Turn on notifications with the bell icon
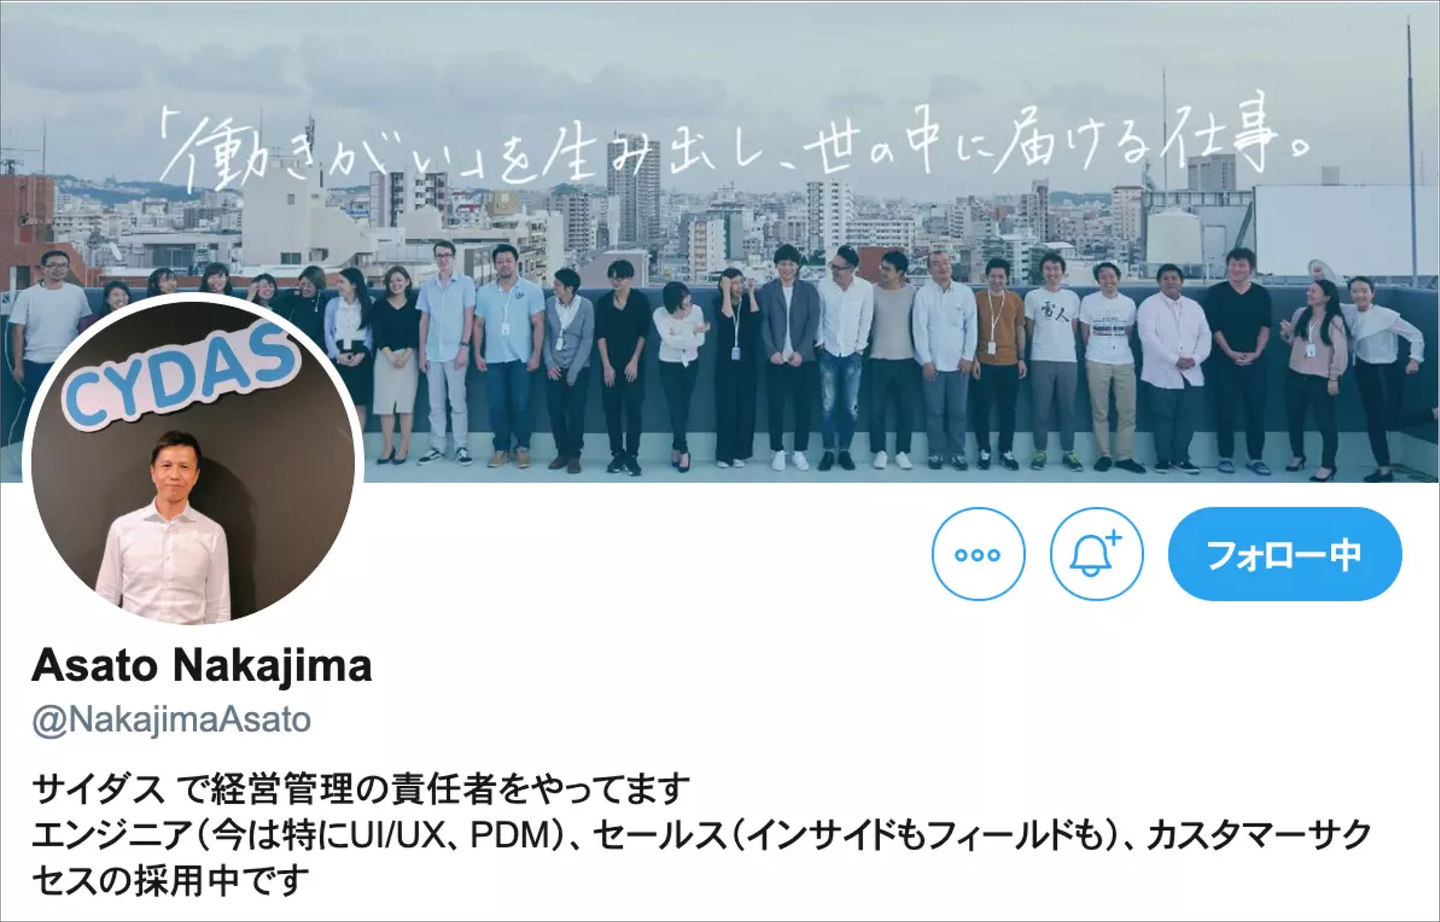 pyautogui.click(x=1096, y=554)
